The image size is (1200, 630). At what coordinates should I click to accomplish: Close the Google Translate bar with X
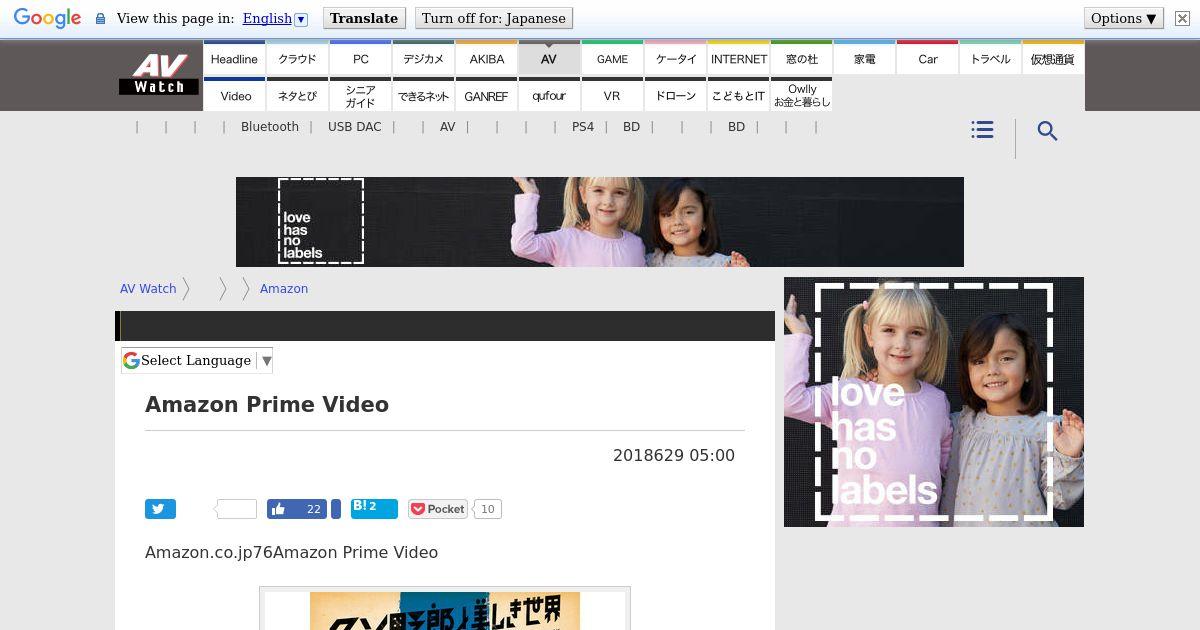point(1182,19)
